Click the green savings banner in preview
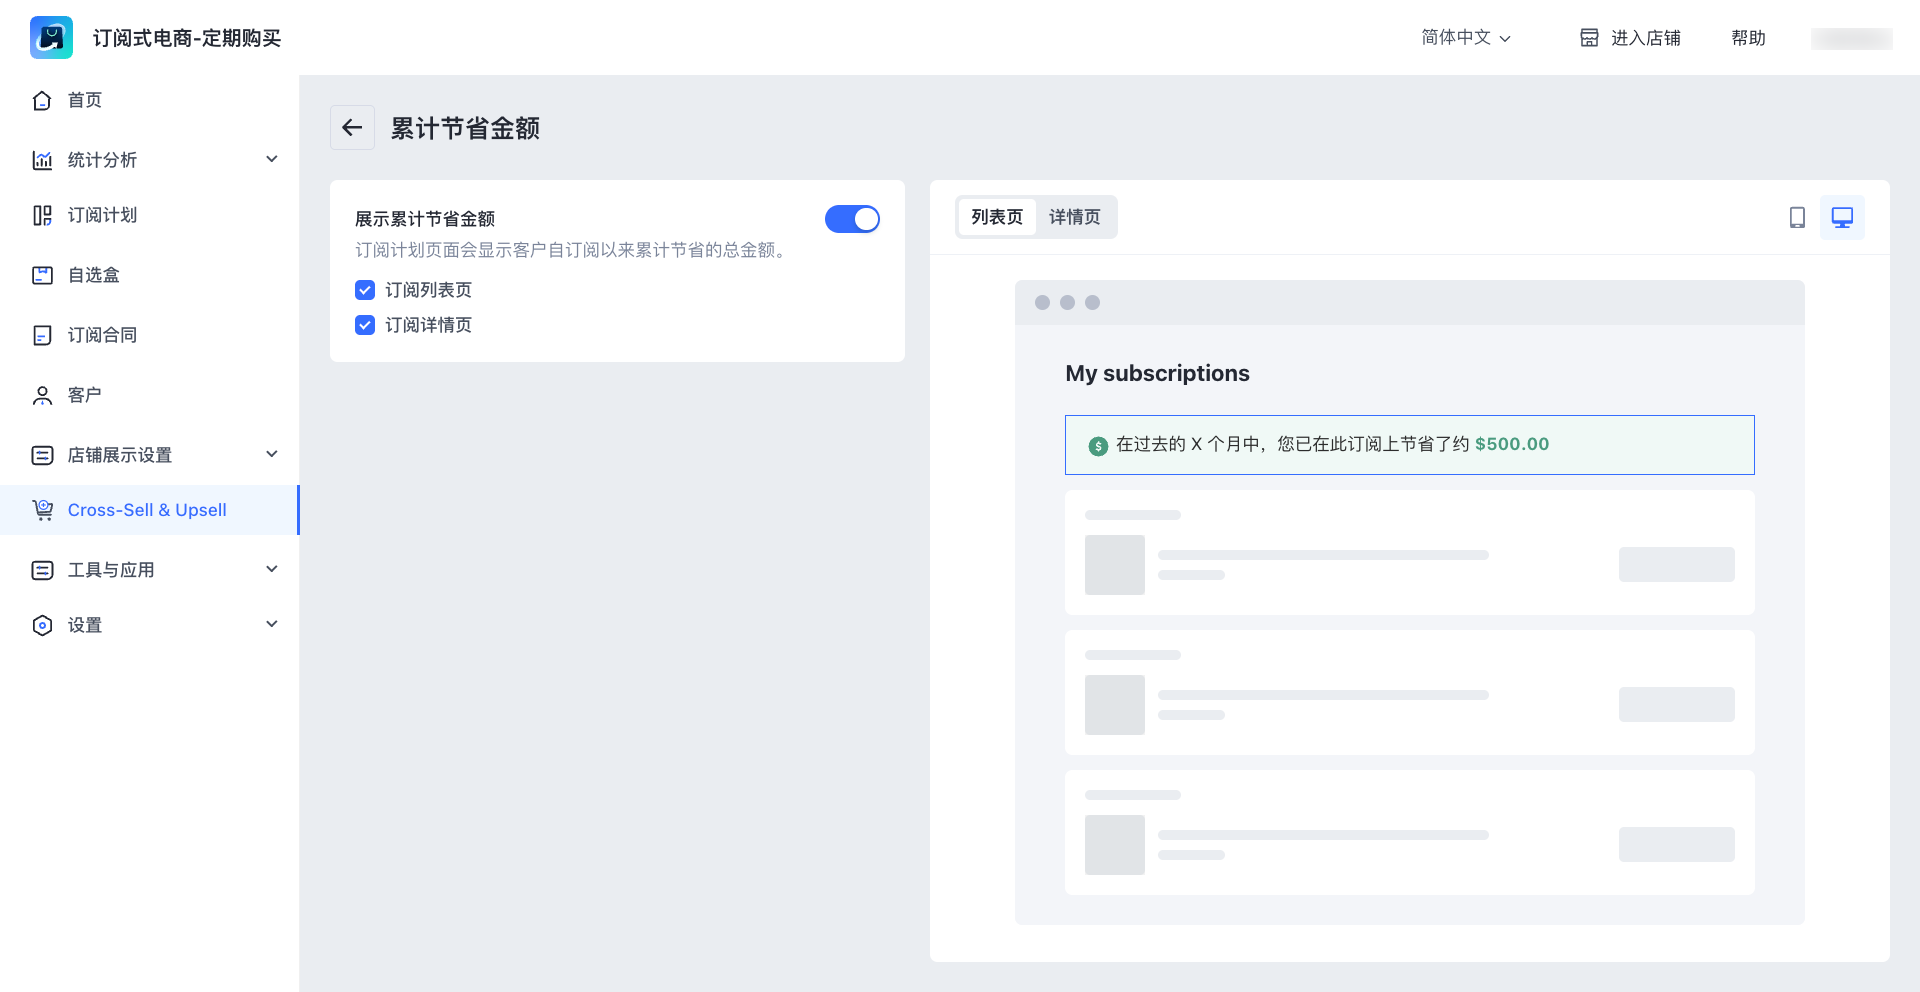 pyautogui.click(x=1409, y=445)
